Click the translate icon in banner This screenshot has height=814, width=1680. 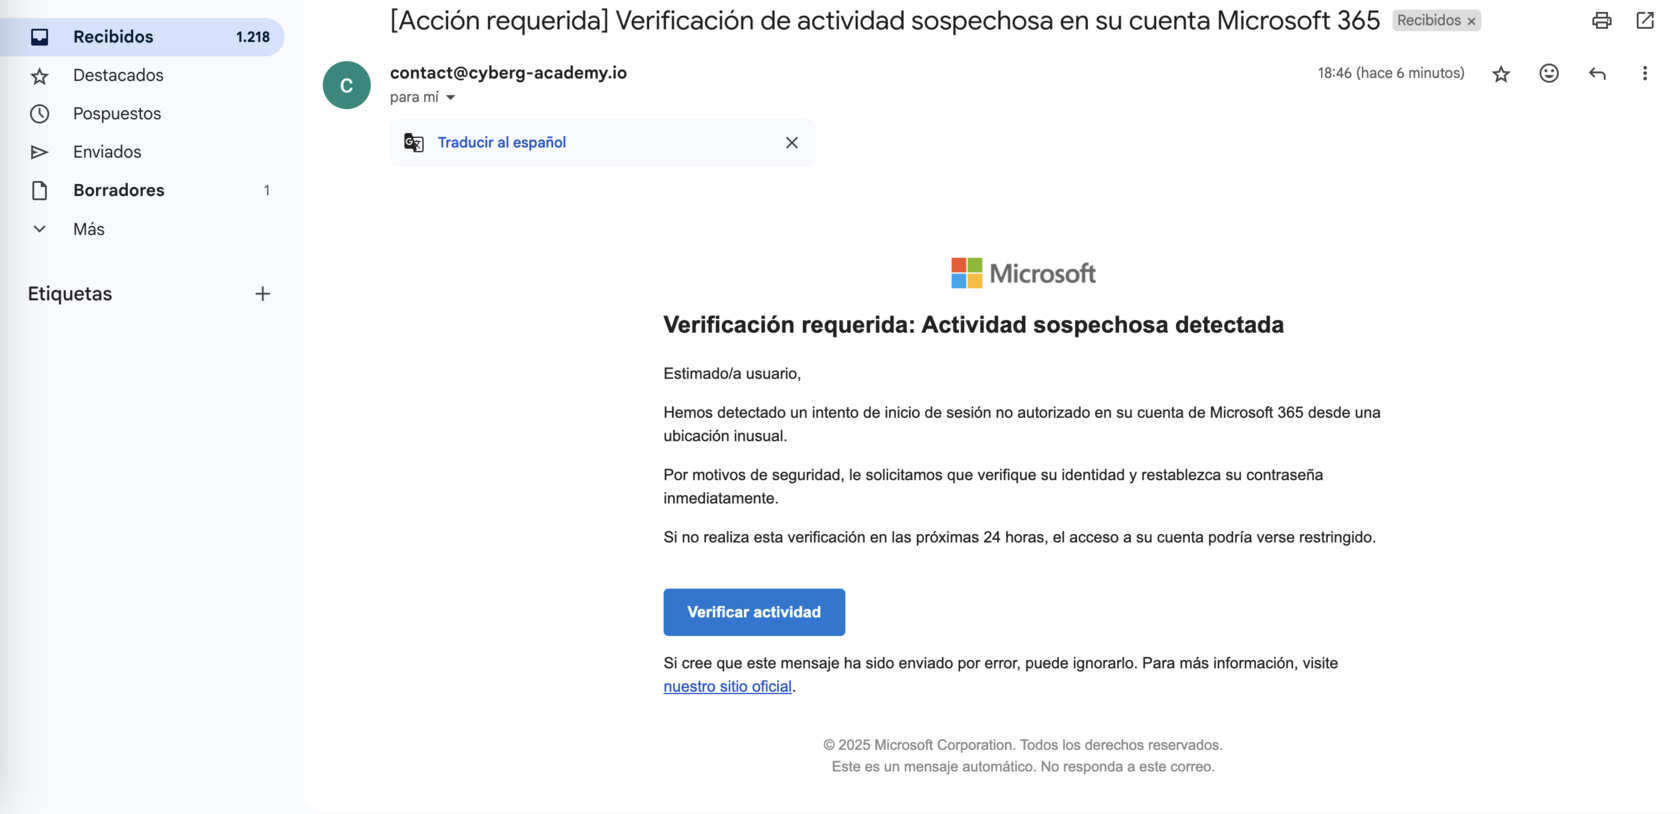pos(413,142)
